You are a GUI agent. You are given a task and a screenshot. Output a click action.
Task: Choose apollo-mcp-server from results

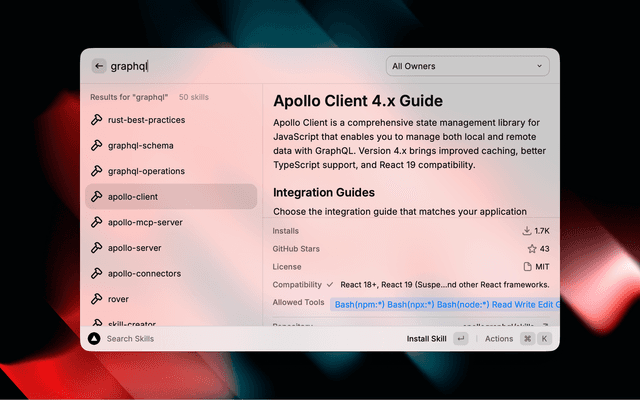point(145,222)
